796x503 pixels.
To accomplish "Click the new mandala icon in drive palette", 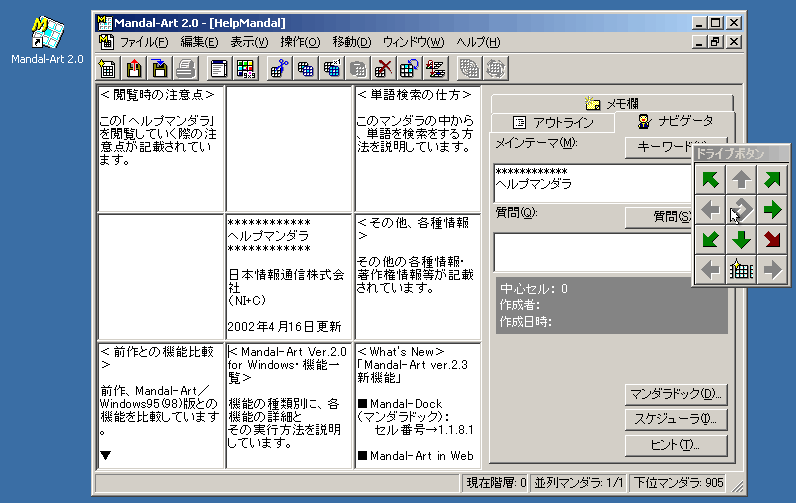I will tap(741, 270).
